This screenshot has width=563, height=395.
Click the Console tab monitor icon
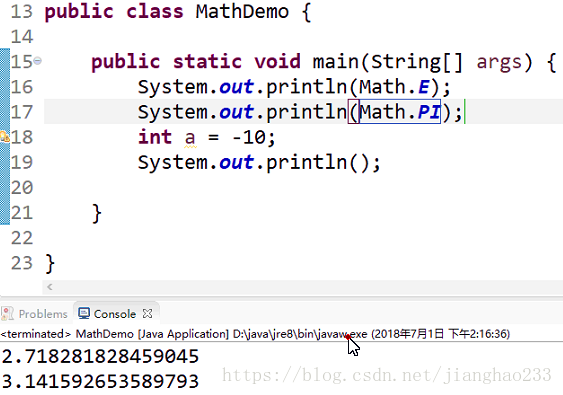[x=84, y=313]
